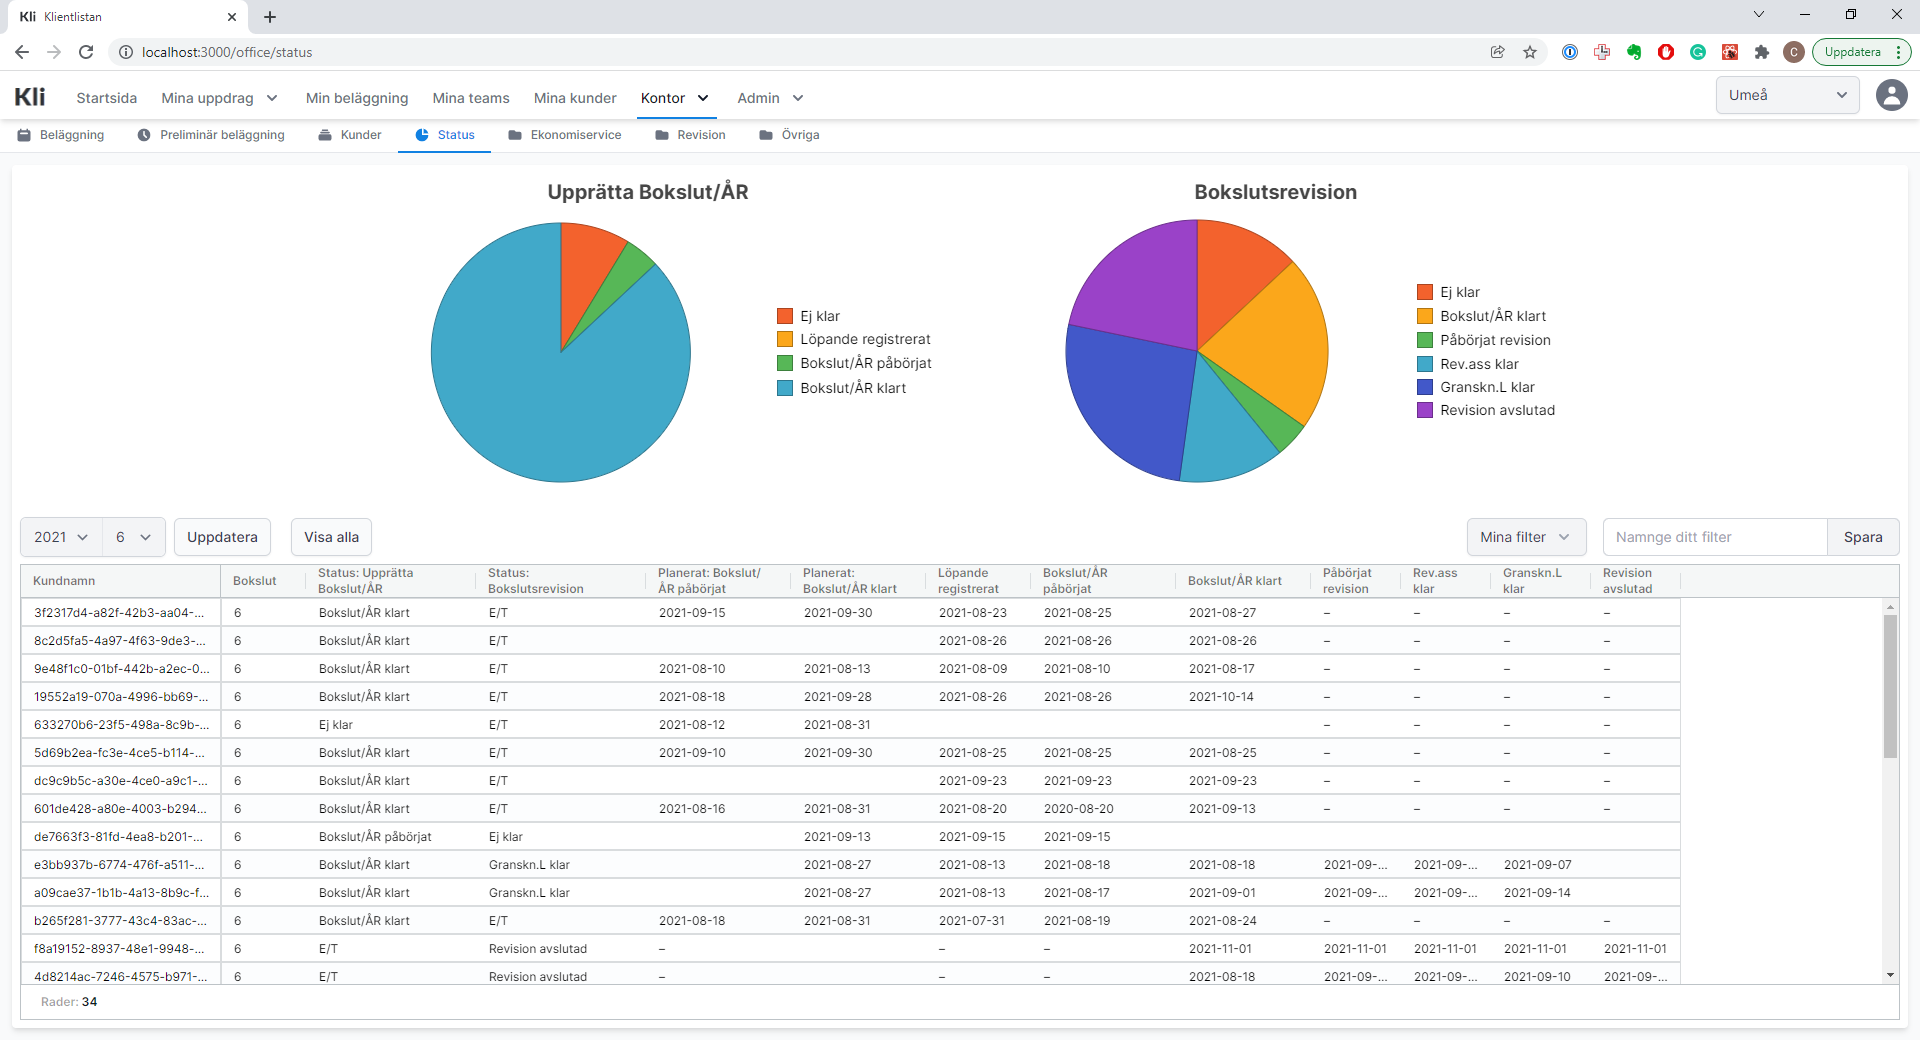Click Bokslut/ÅR klart blue color swatch
The width and height of the screenshot is (1920, 1040).
[x=785, y=388]
